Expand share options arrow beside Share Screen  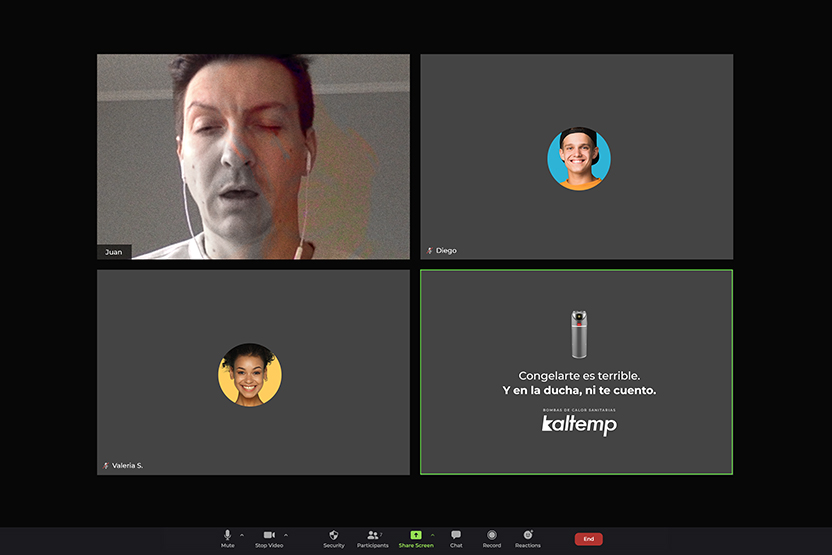(432, 535)
